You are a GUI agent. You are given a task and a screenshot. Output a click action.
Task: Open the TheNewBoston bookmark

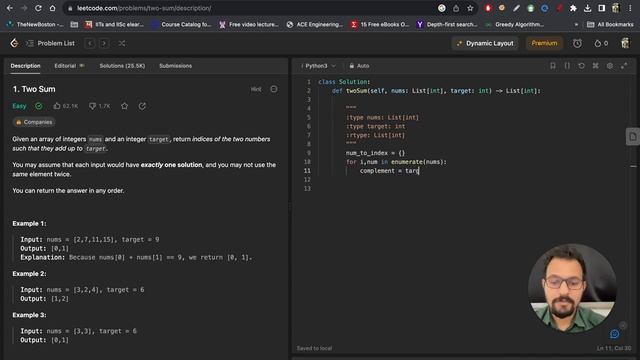(x=35, y=24)
